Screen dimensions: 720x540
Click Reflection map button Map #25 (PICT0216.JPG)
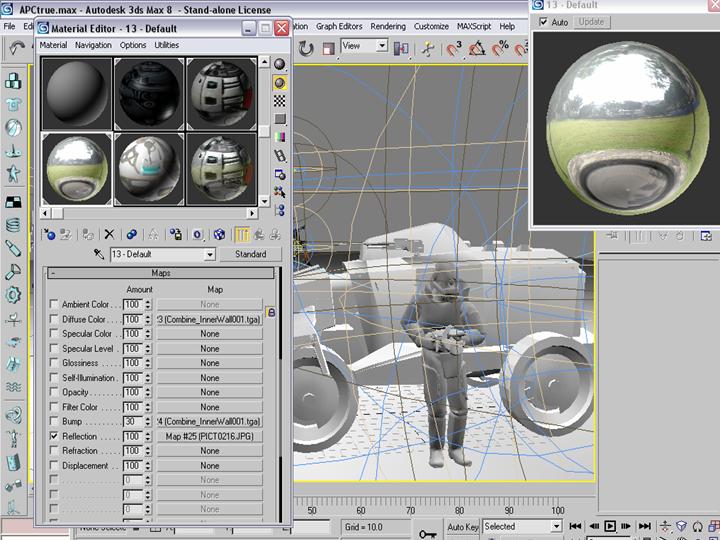coord(209,437)
